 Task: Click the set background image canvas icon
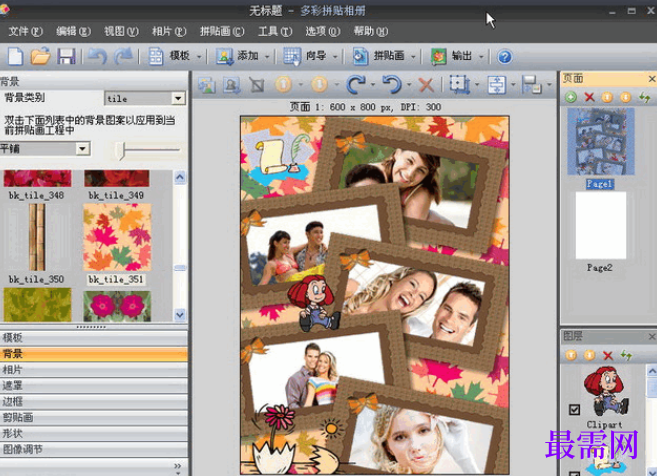click(207, 85)
